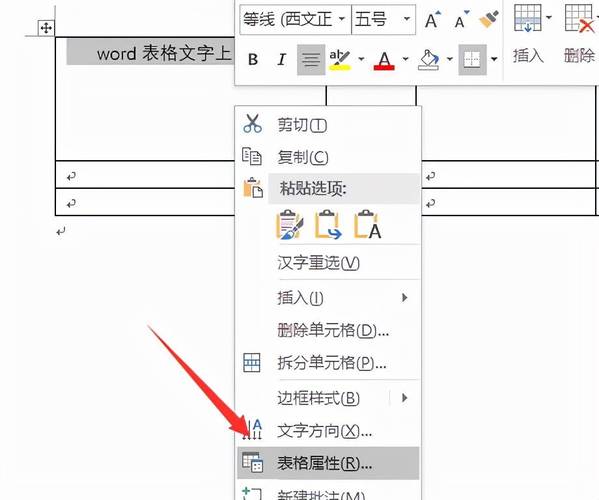Choose Keep Source Formatting paste icon
The height and width of the screenshot is (500, 599).
[290, 225]
